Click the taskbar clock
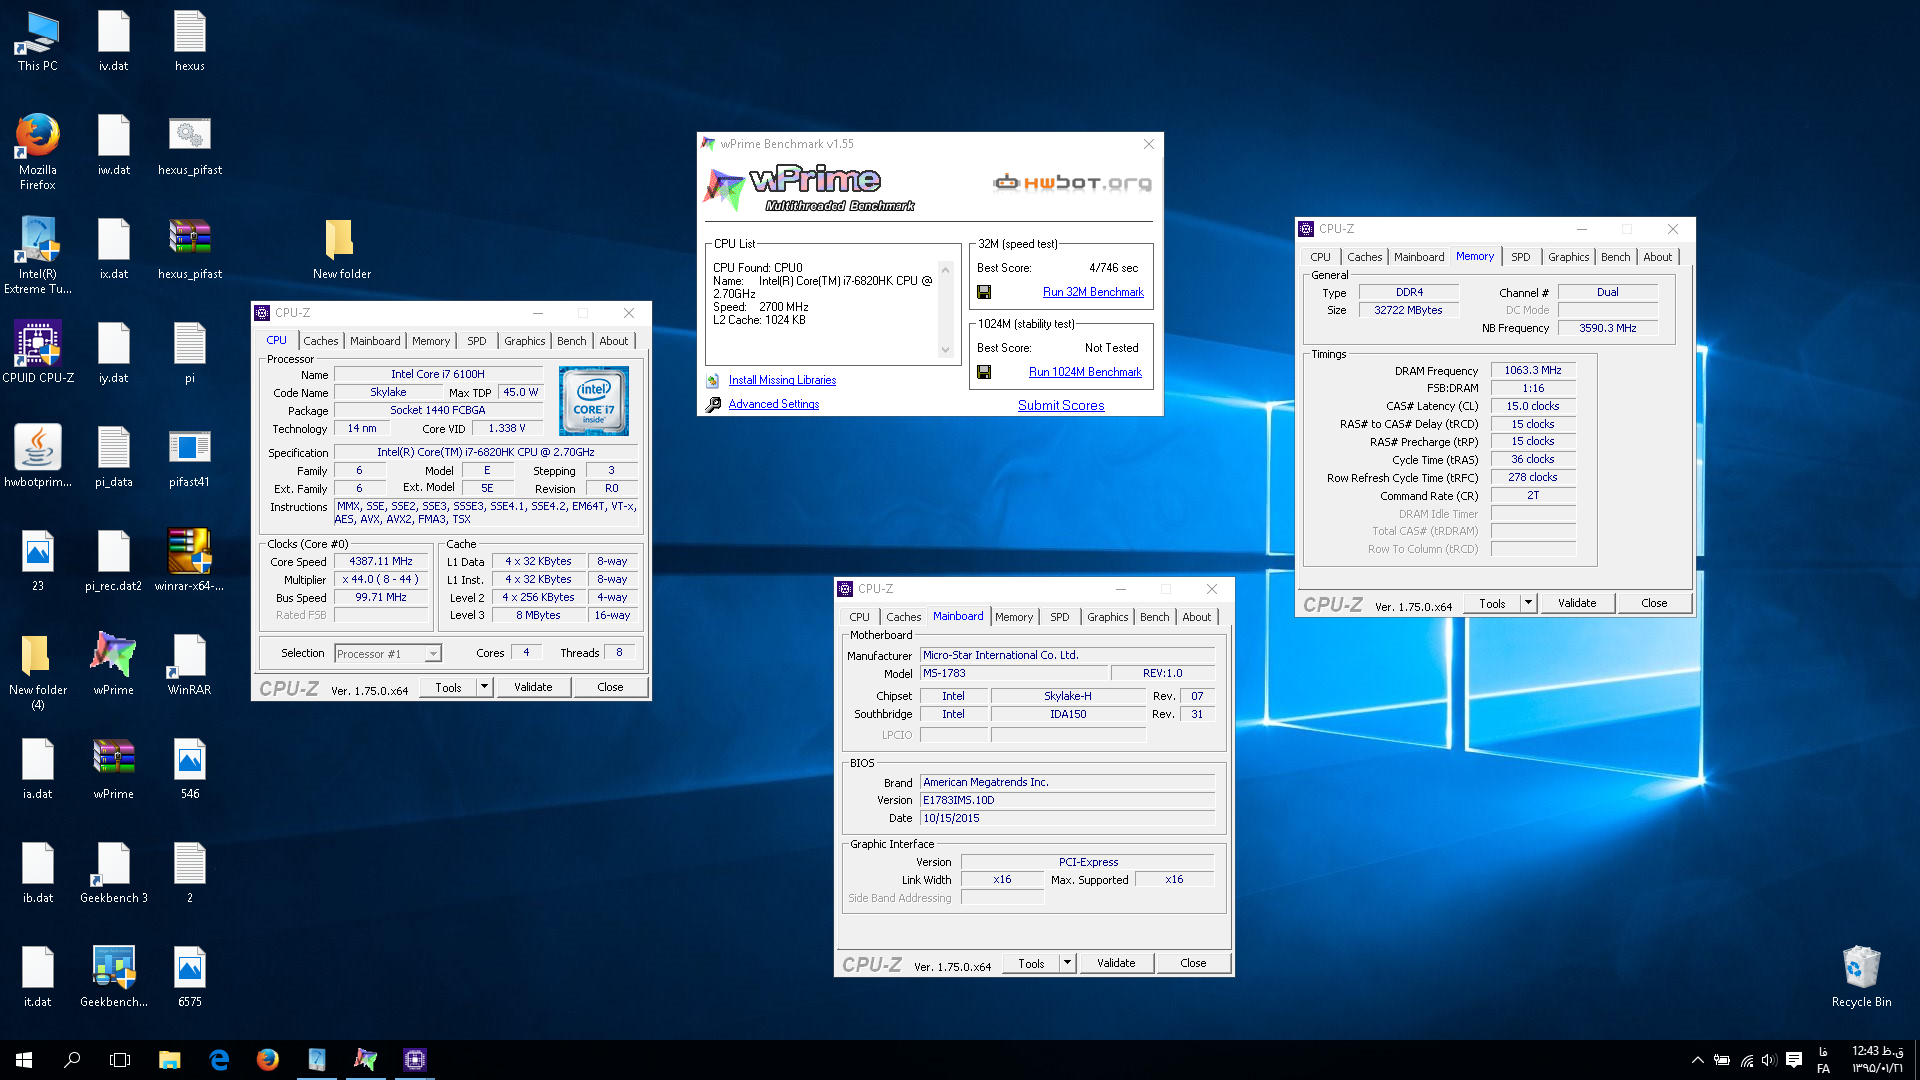Screen dimensions: 1920x1080 [x=1877, y=1060]
